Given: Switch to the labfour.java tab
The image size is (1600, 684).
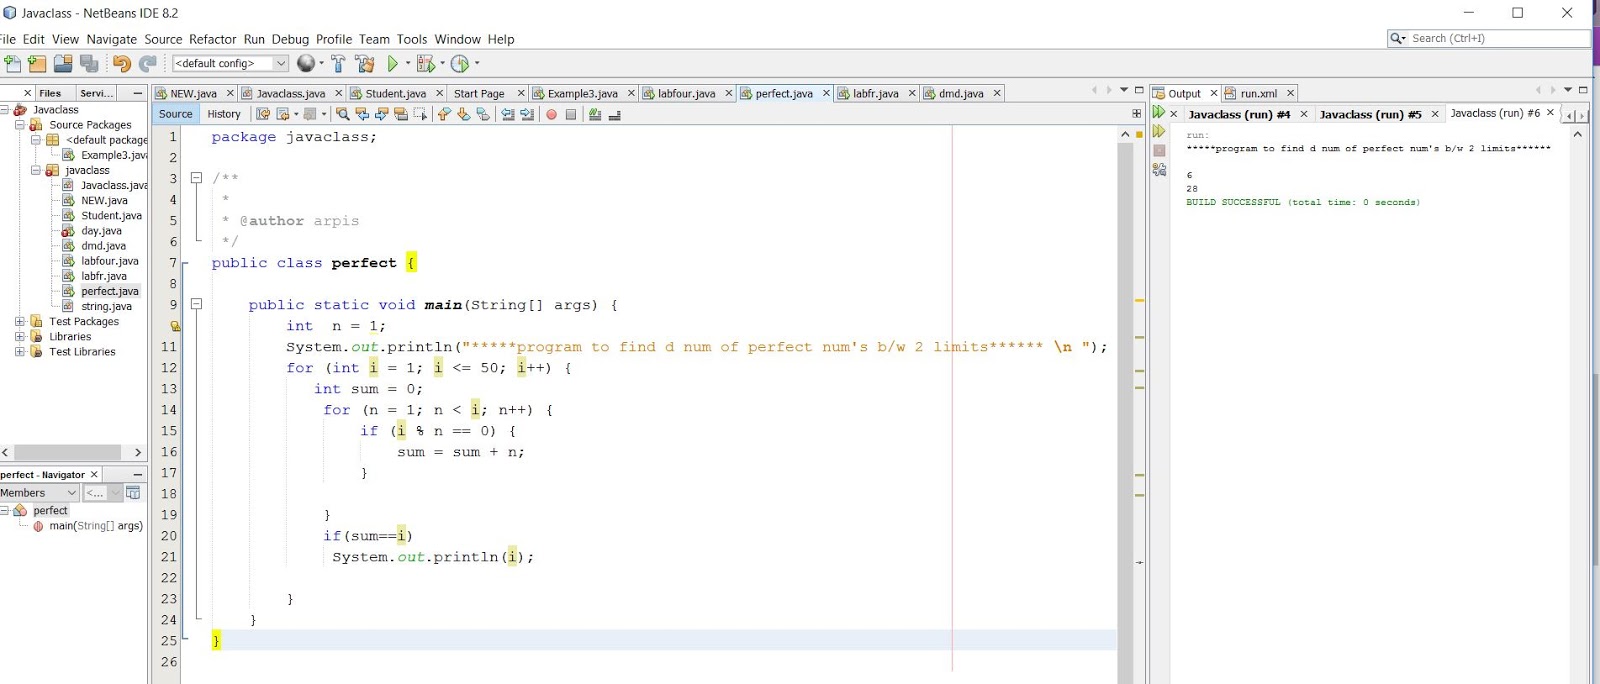Looking at the screenshot, I should tap(686, 93).
